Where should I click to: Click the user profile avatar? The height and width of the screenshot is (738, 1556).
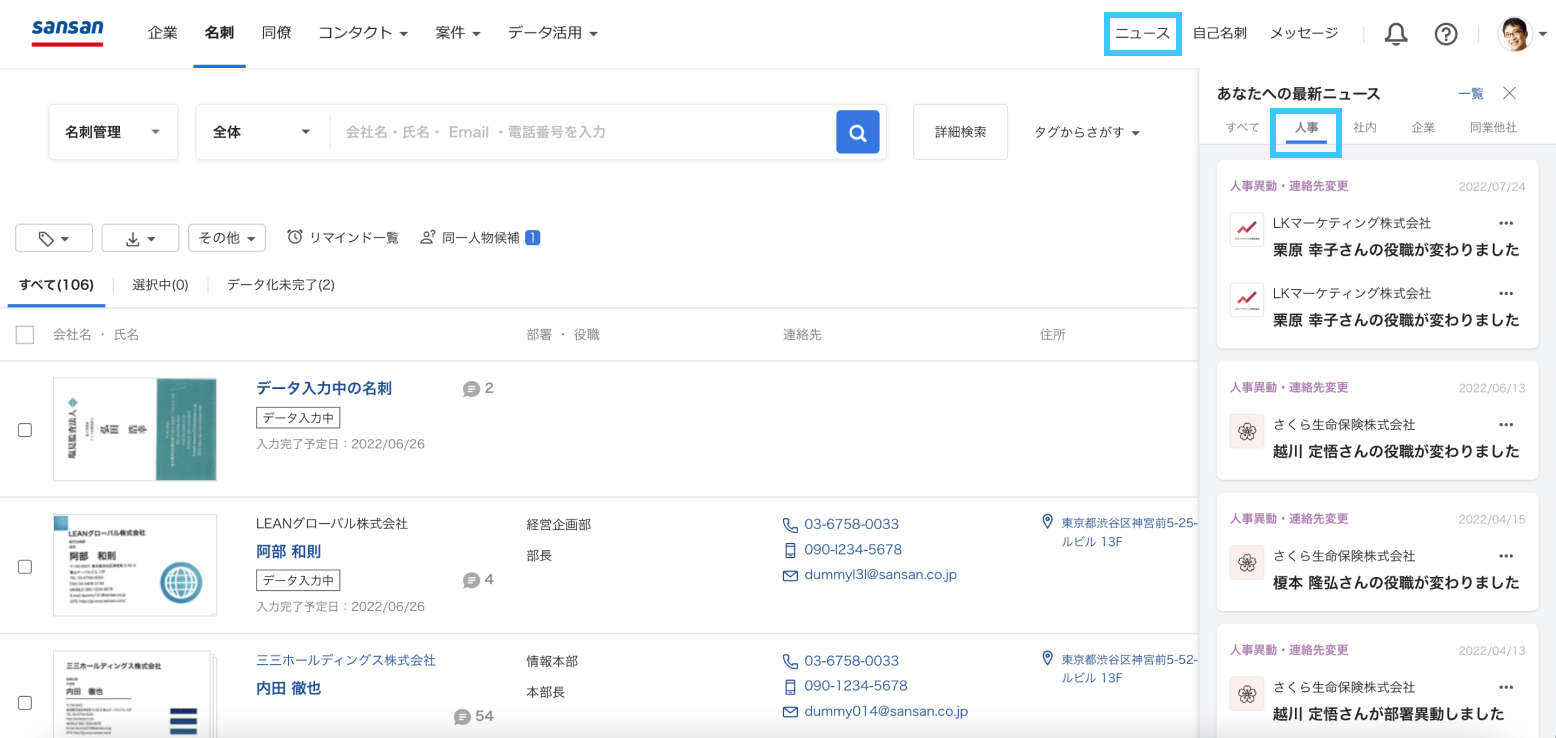click(x=1515, y=34)
